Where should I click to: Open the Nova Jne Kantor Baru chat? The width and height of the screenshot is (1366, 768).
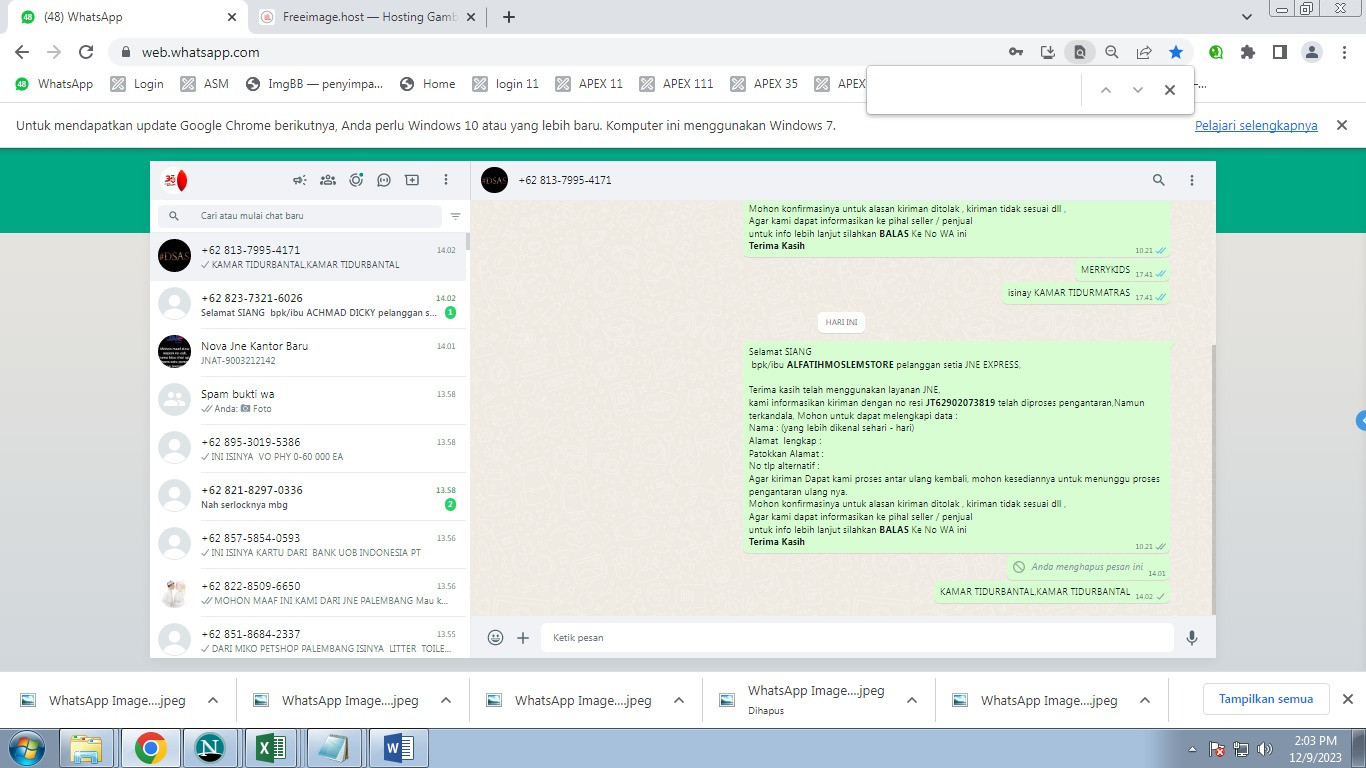(308, 352)
